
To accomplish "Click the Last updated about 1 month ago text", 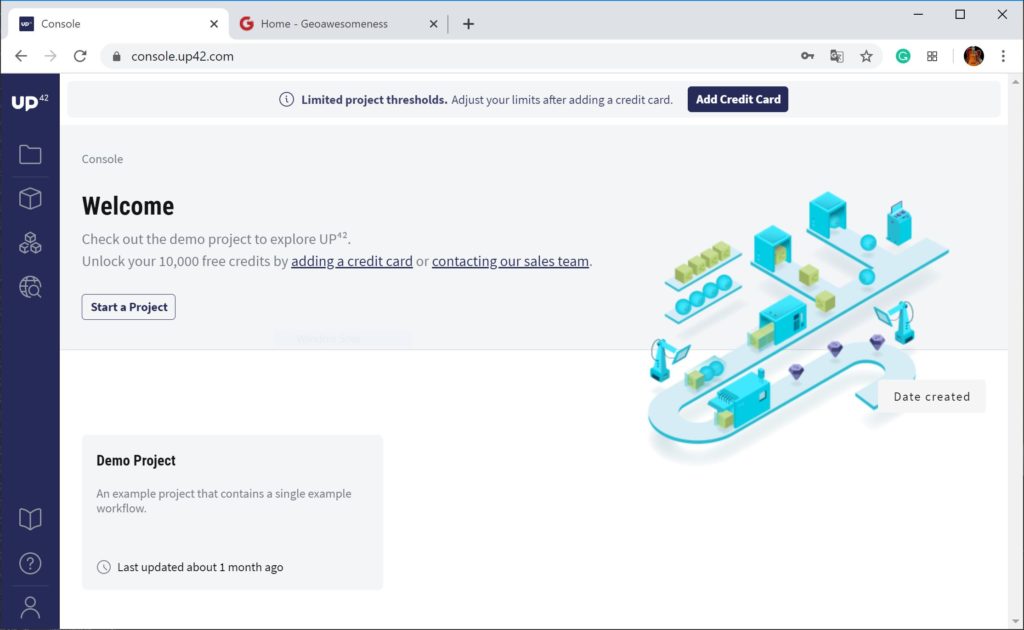I will [200, 567].
